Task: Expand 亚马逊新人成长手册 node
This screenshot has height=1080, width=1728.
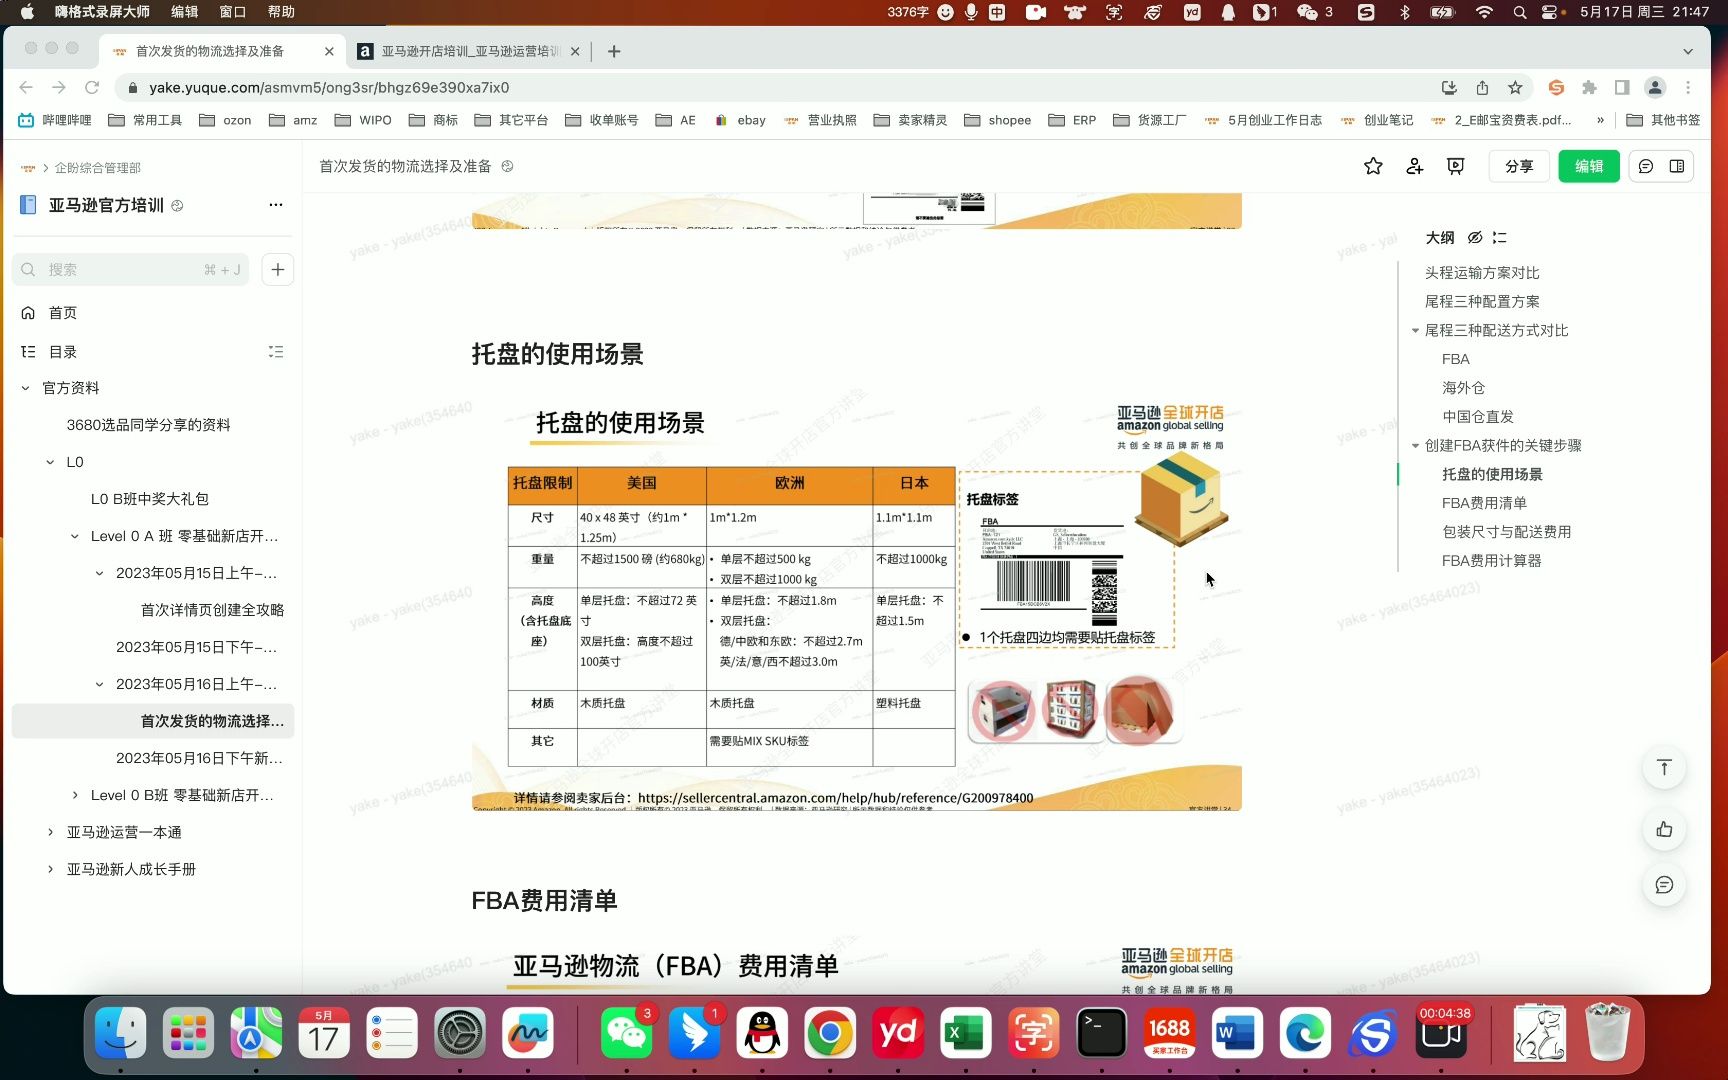Action: 50,869
